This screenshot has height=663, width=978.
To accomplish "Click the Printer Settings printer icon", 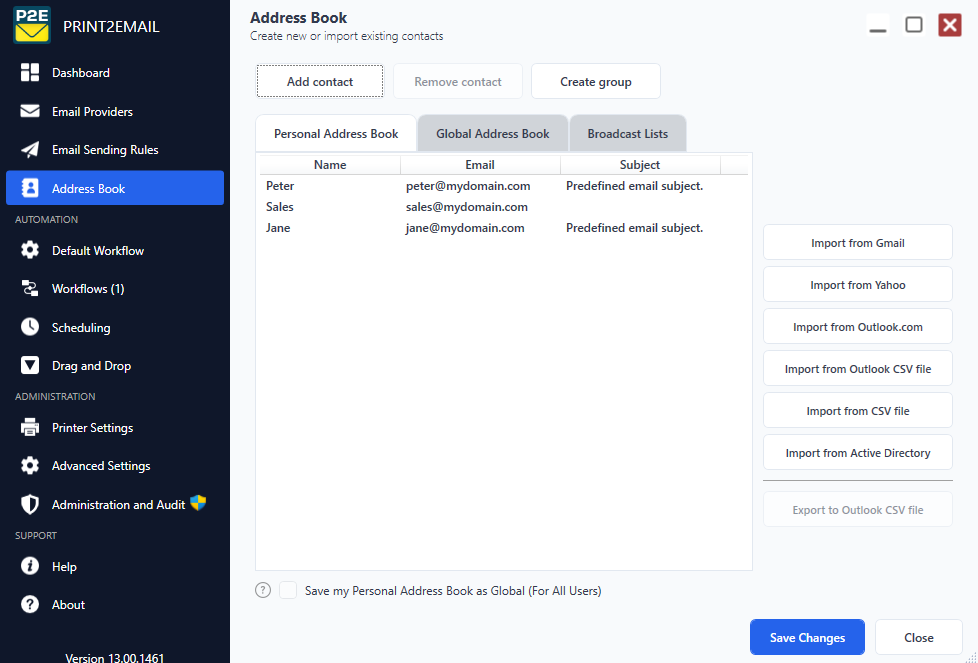I will [x=29, y=427].
